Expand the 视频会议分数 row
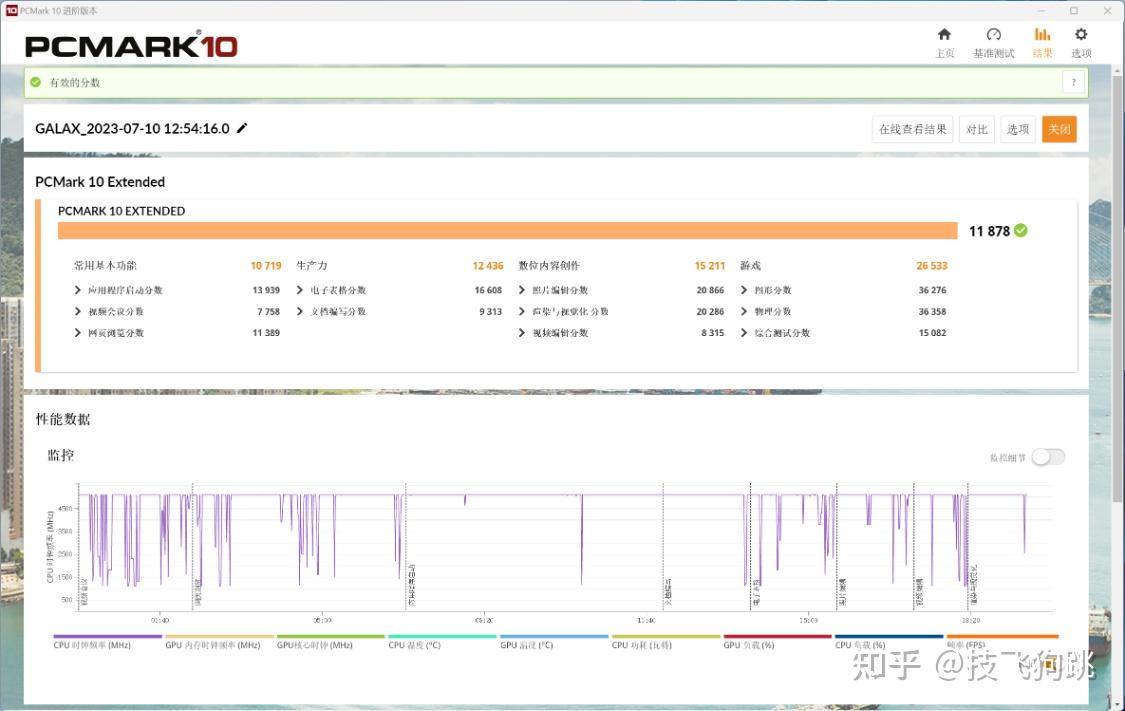 tap(77, 311)
